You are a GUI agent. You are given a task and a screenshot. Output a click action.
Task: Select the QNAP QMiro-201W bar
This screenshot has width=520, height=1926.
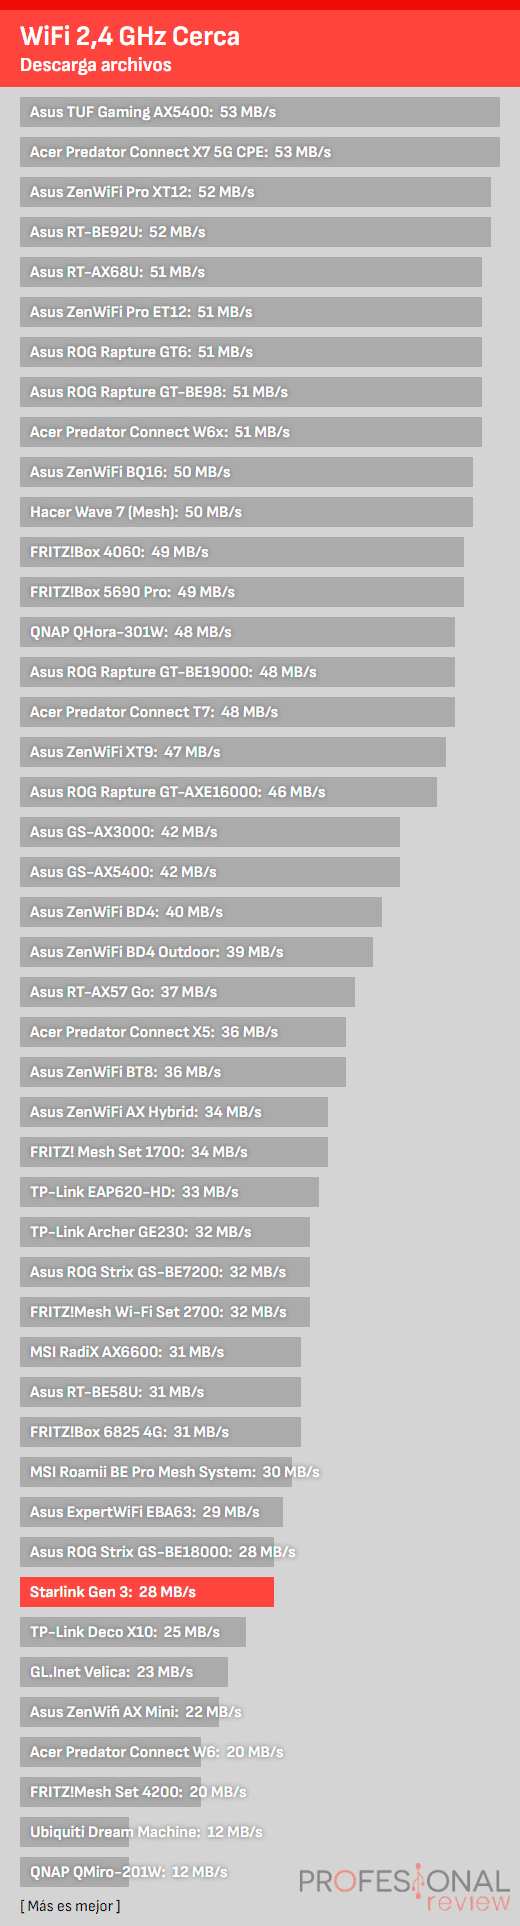tap(74, 1872)
